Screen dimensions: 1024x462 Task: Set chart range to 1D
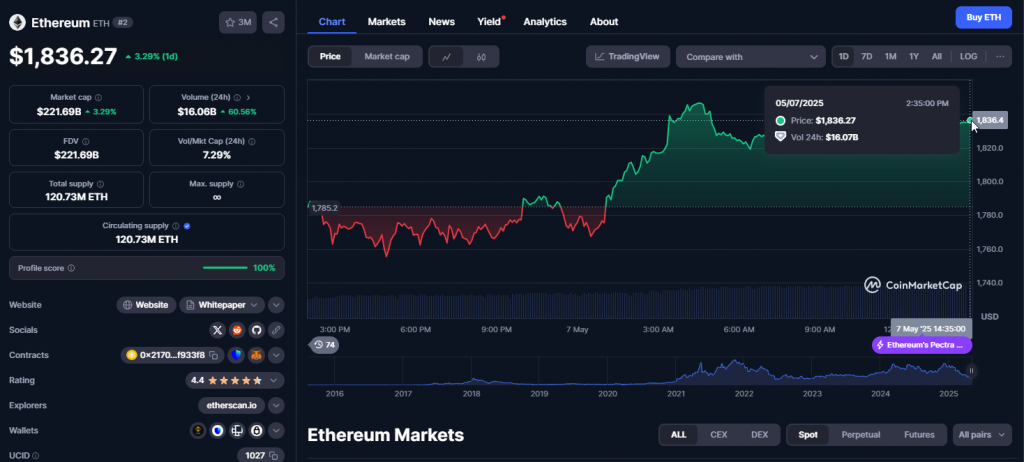click(843, 57)
